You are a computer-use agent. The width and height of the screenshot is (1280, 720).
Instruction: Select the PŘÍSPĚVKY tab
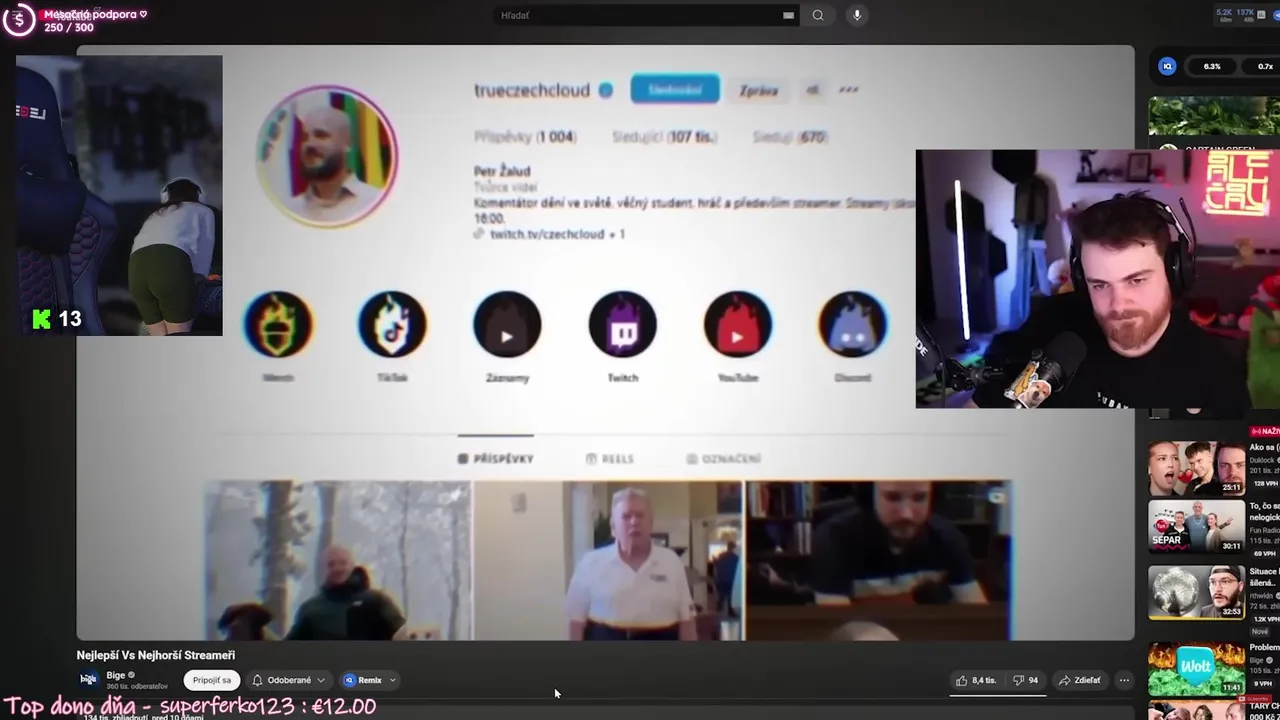coord(495,458)
